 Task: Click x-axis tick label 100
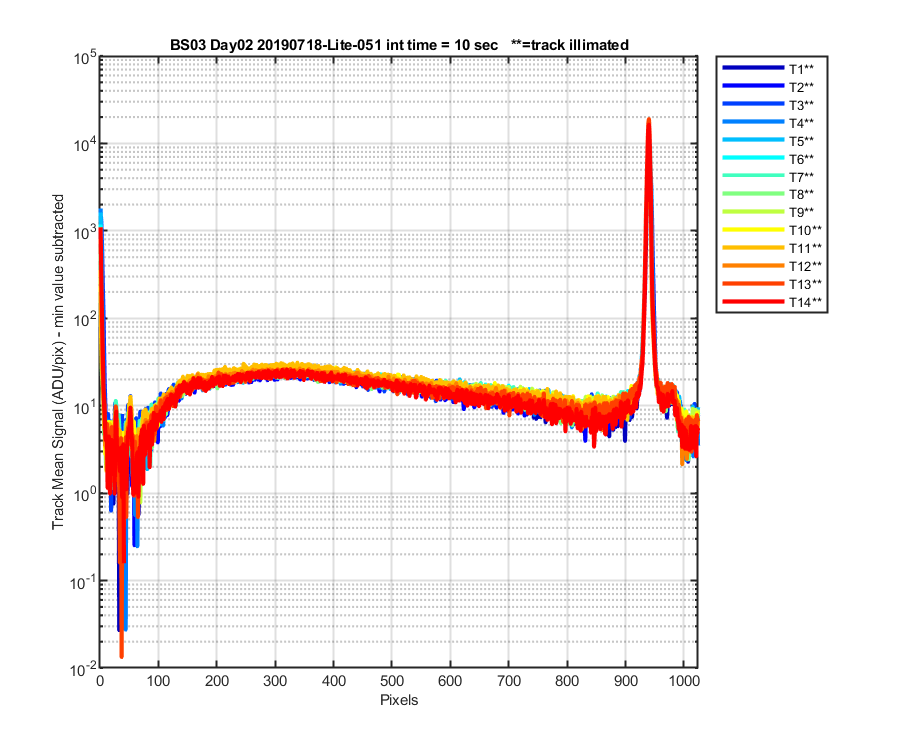[158, 681]
